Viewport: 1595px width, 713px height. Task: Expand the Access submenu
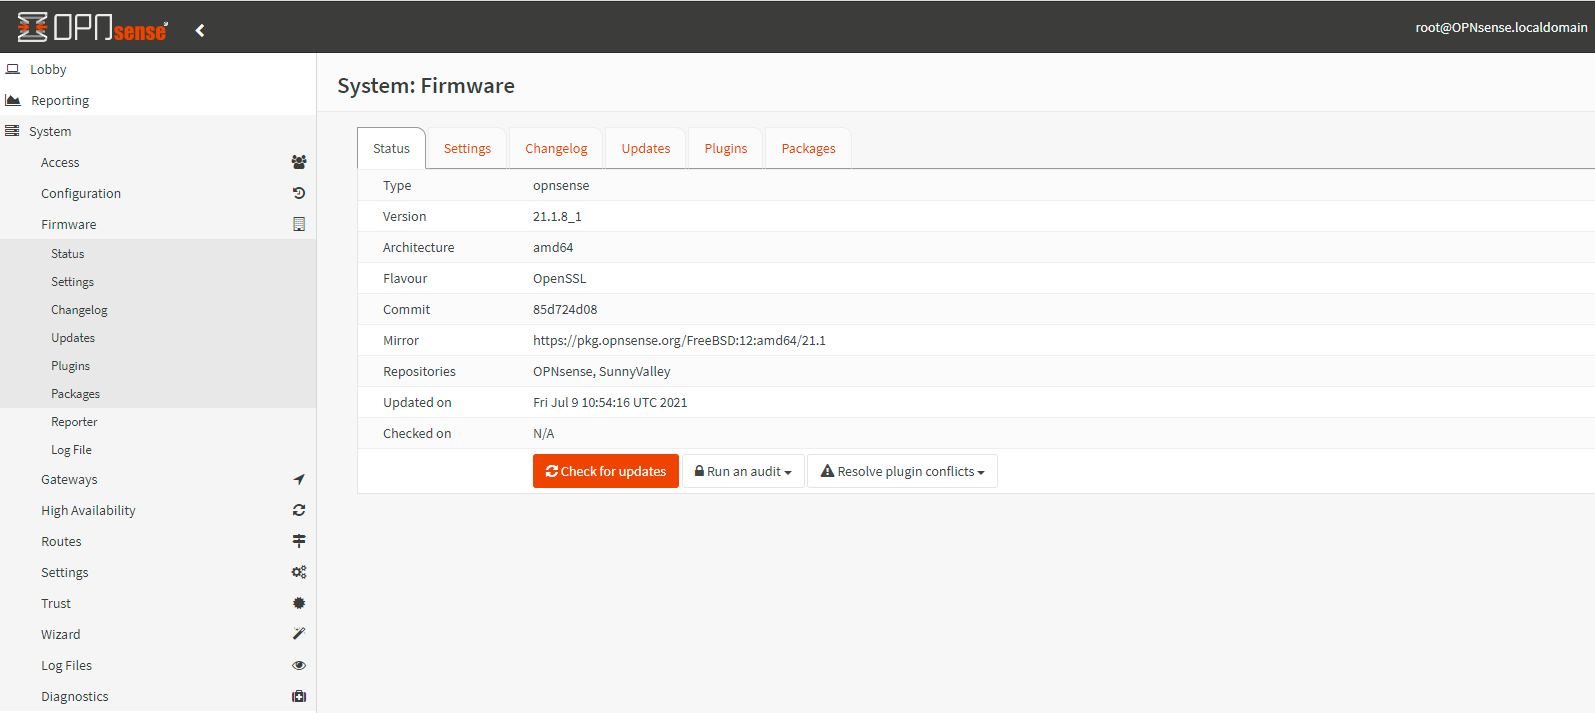point(158,162)
